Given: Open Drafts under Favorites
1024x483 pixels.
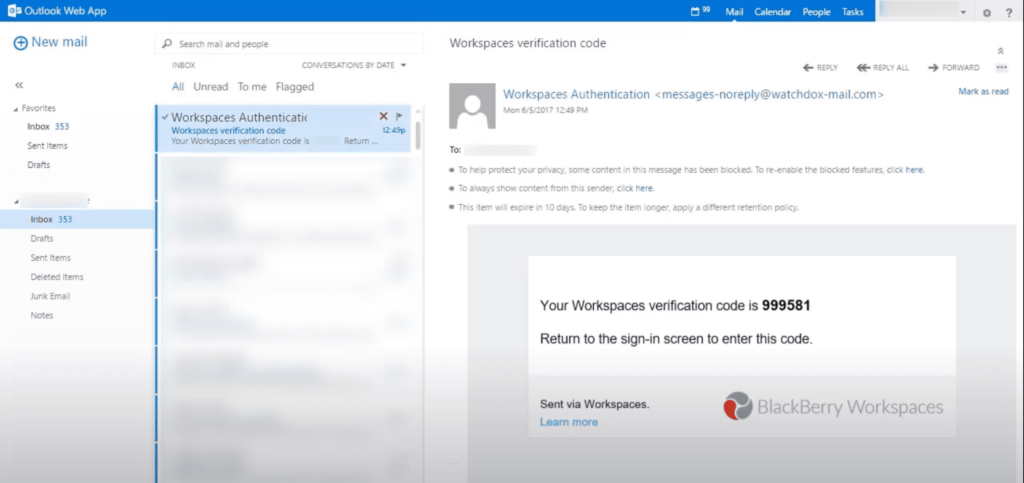Looking at the screenshot, I should (x=39, y=165).
